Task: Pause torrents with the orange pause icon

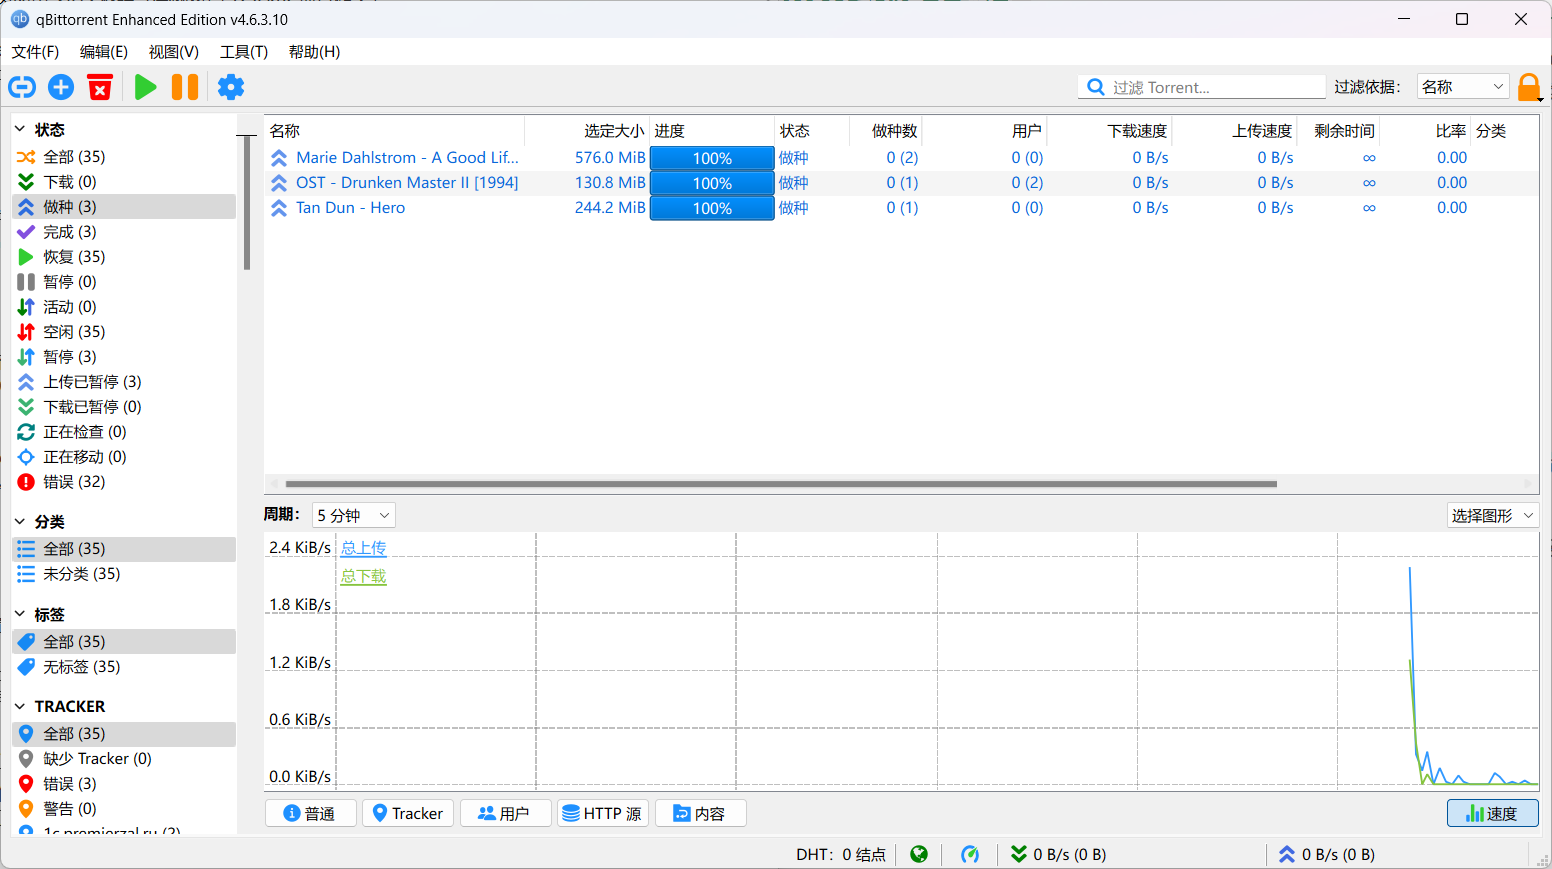Action: point(185,87)
